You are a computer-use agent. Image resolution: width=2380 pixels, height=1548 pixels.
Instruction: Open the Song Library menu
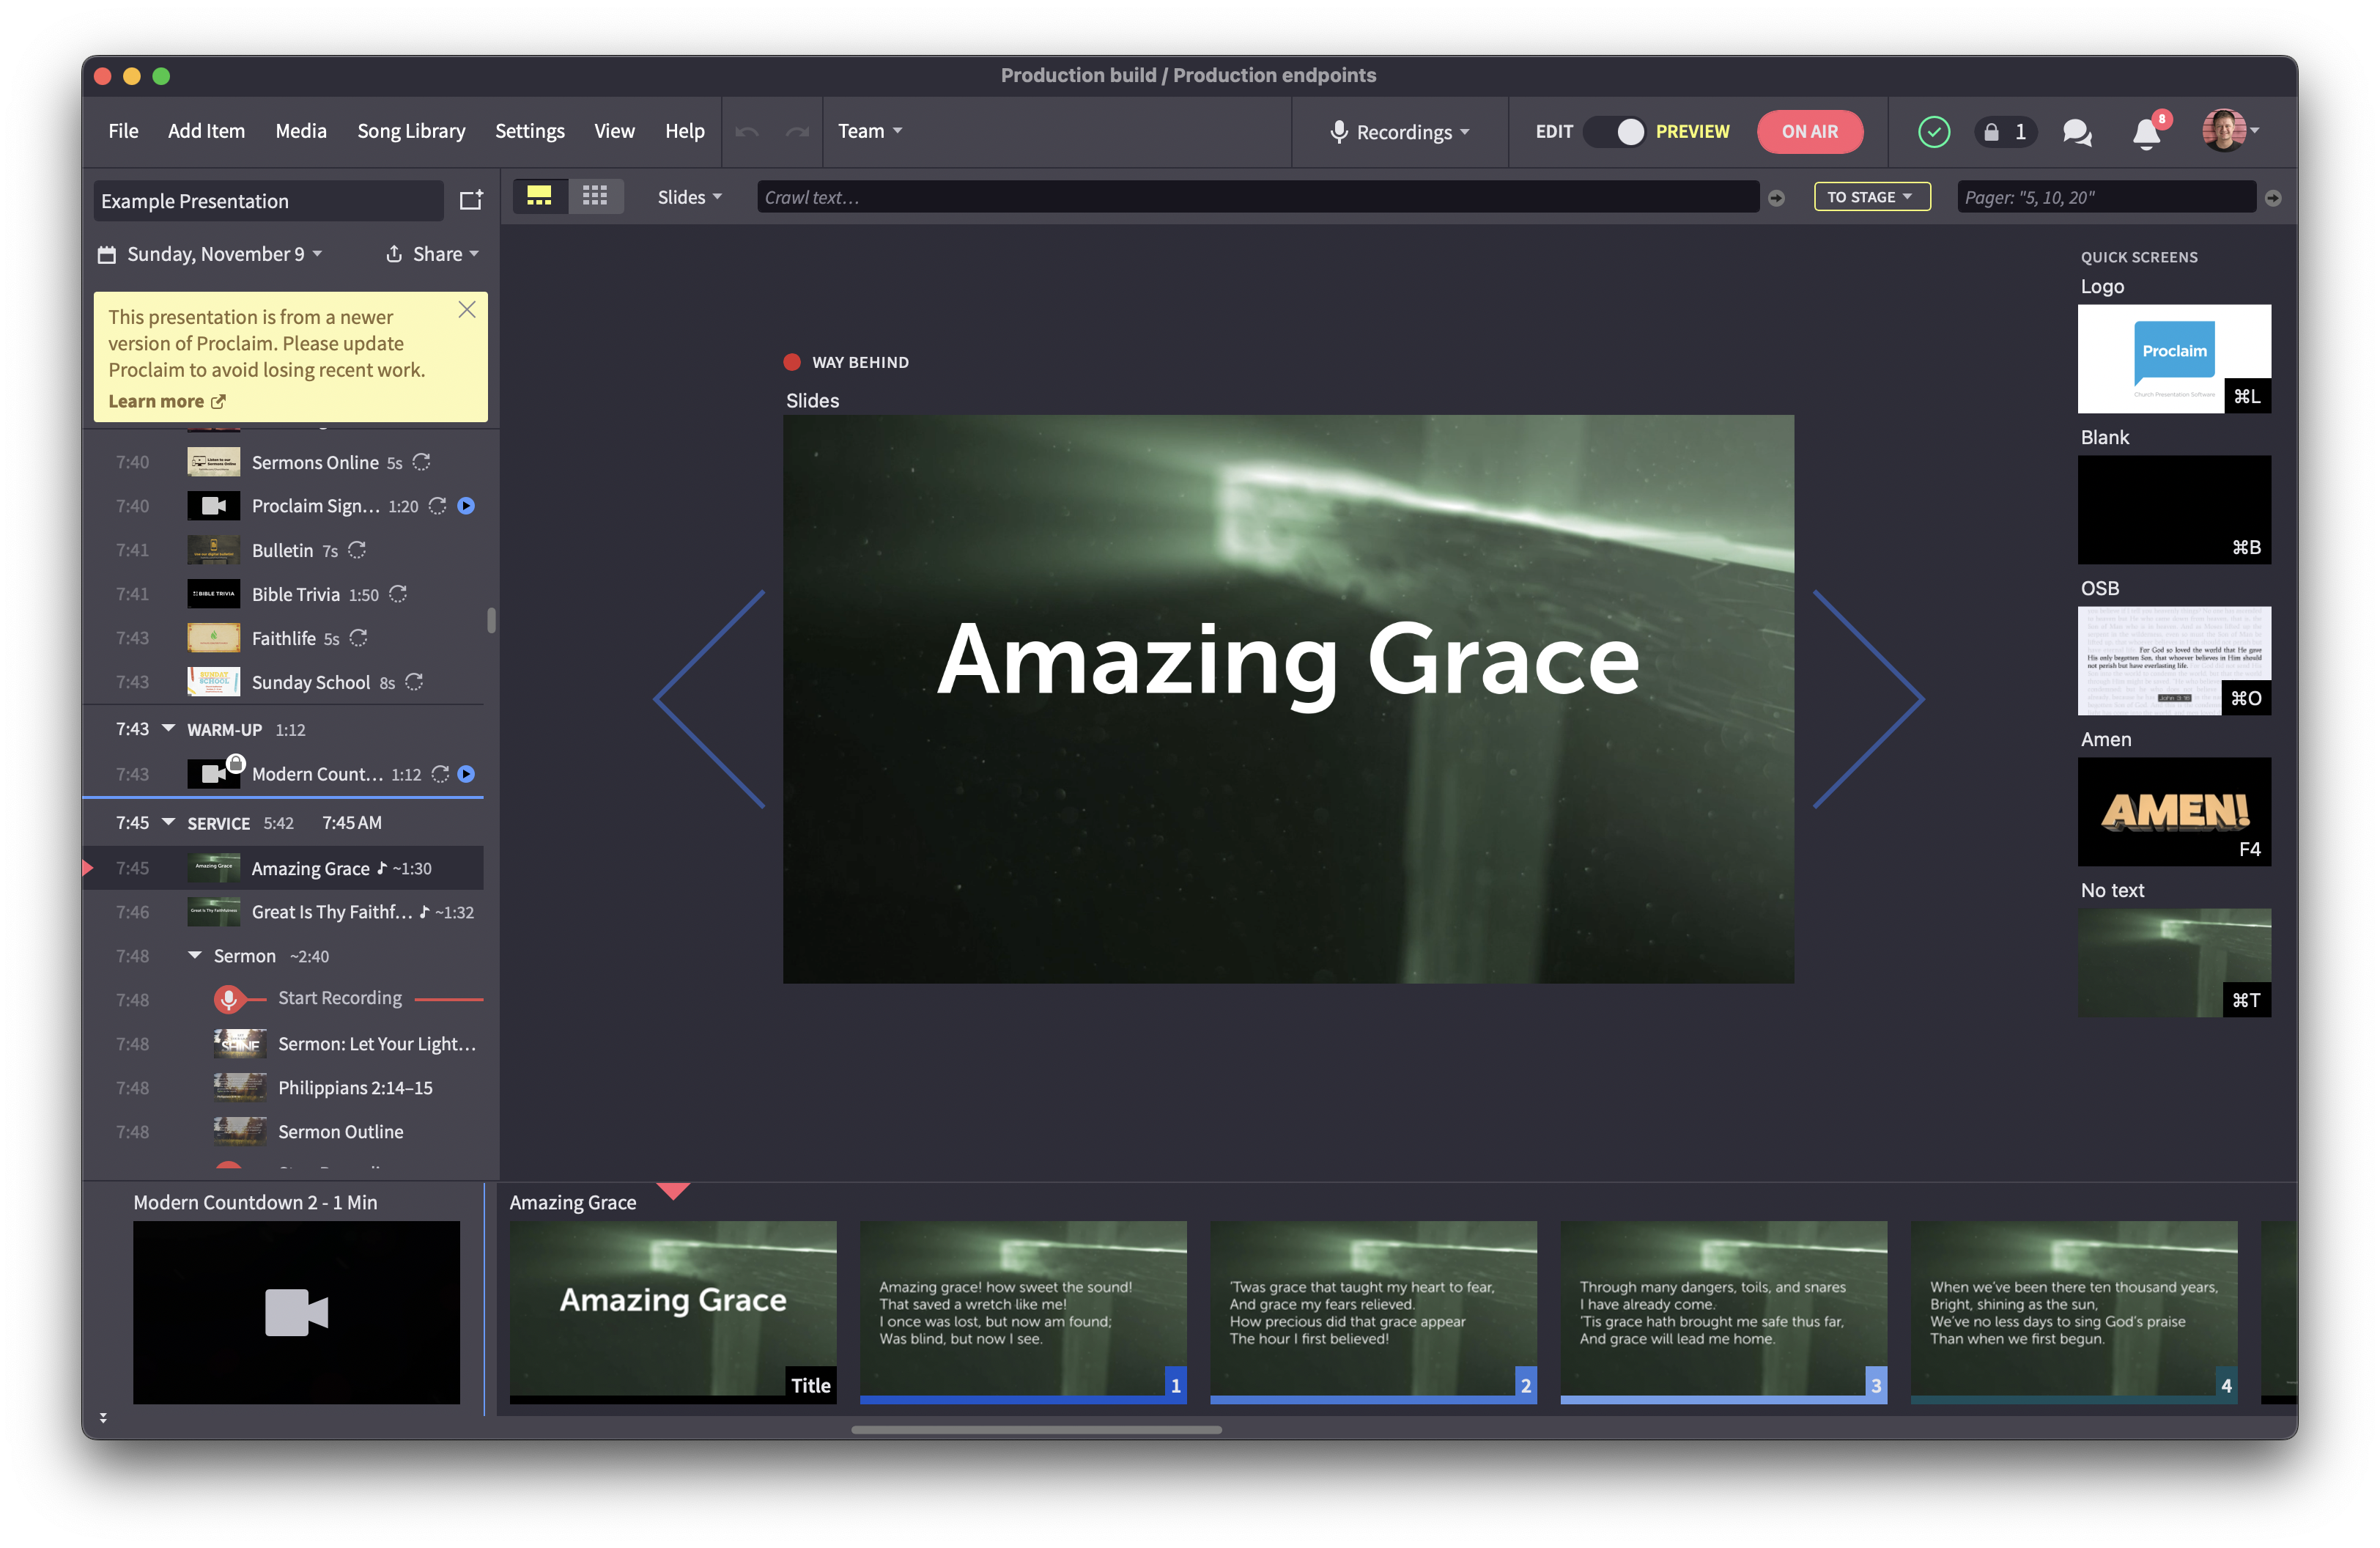(x=411, y=131)
